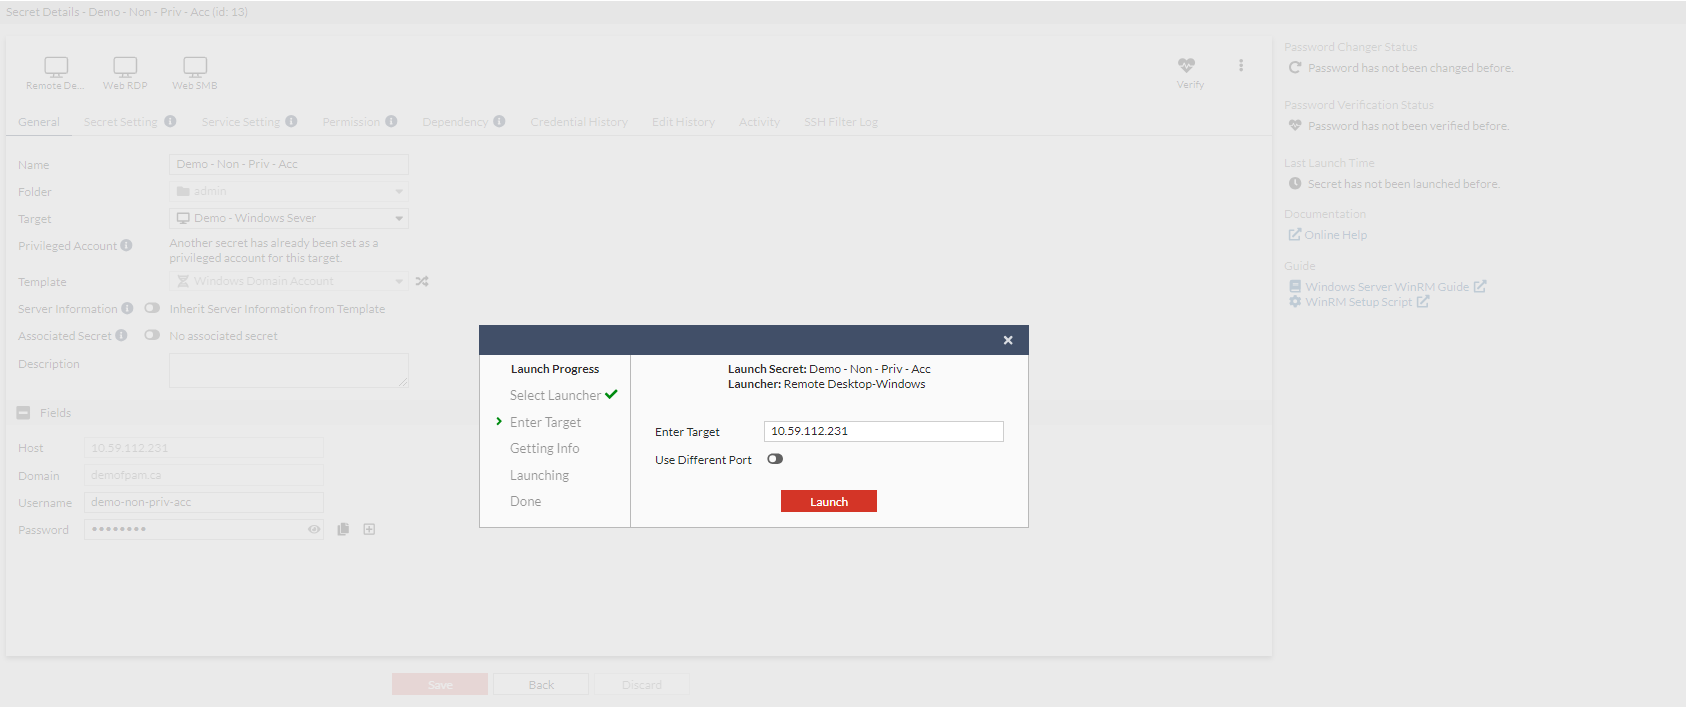The height and width of the screenshot is (708, 1687).
Task: Click the Domain field demofpam.ca
Action: tap(204, 475)
